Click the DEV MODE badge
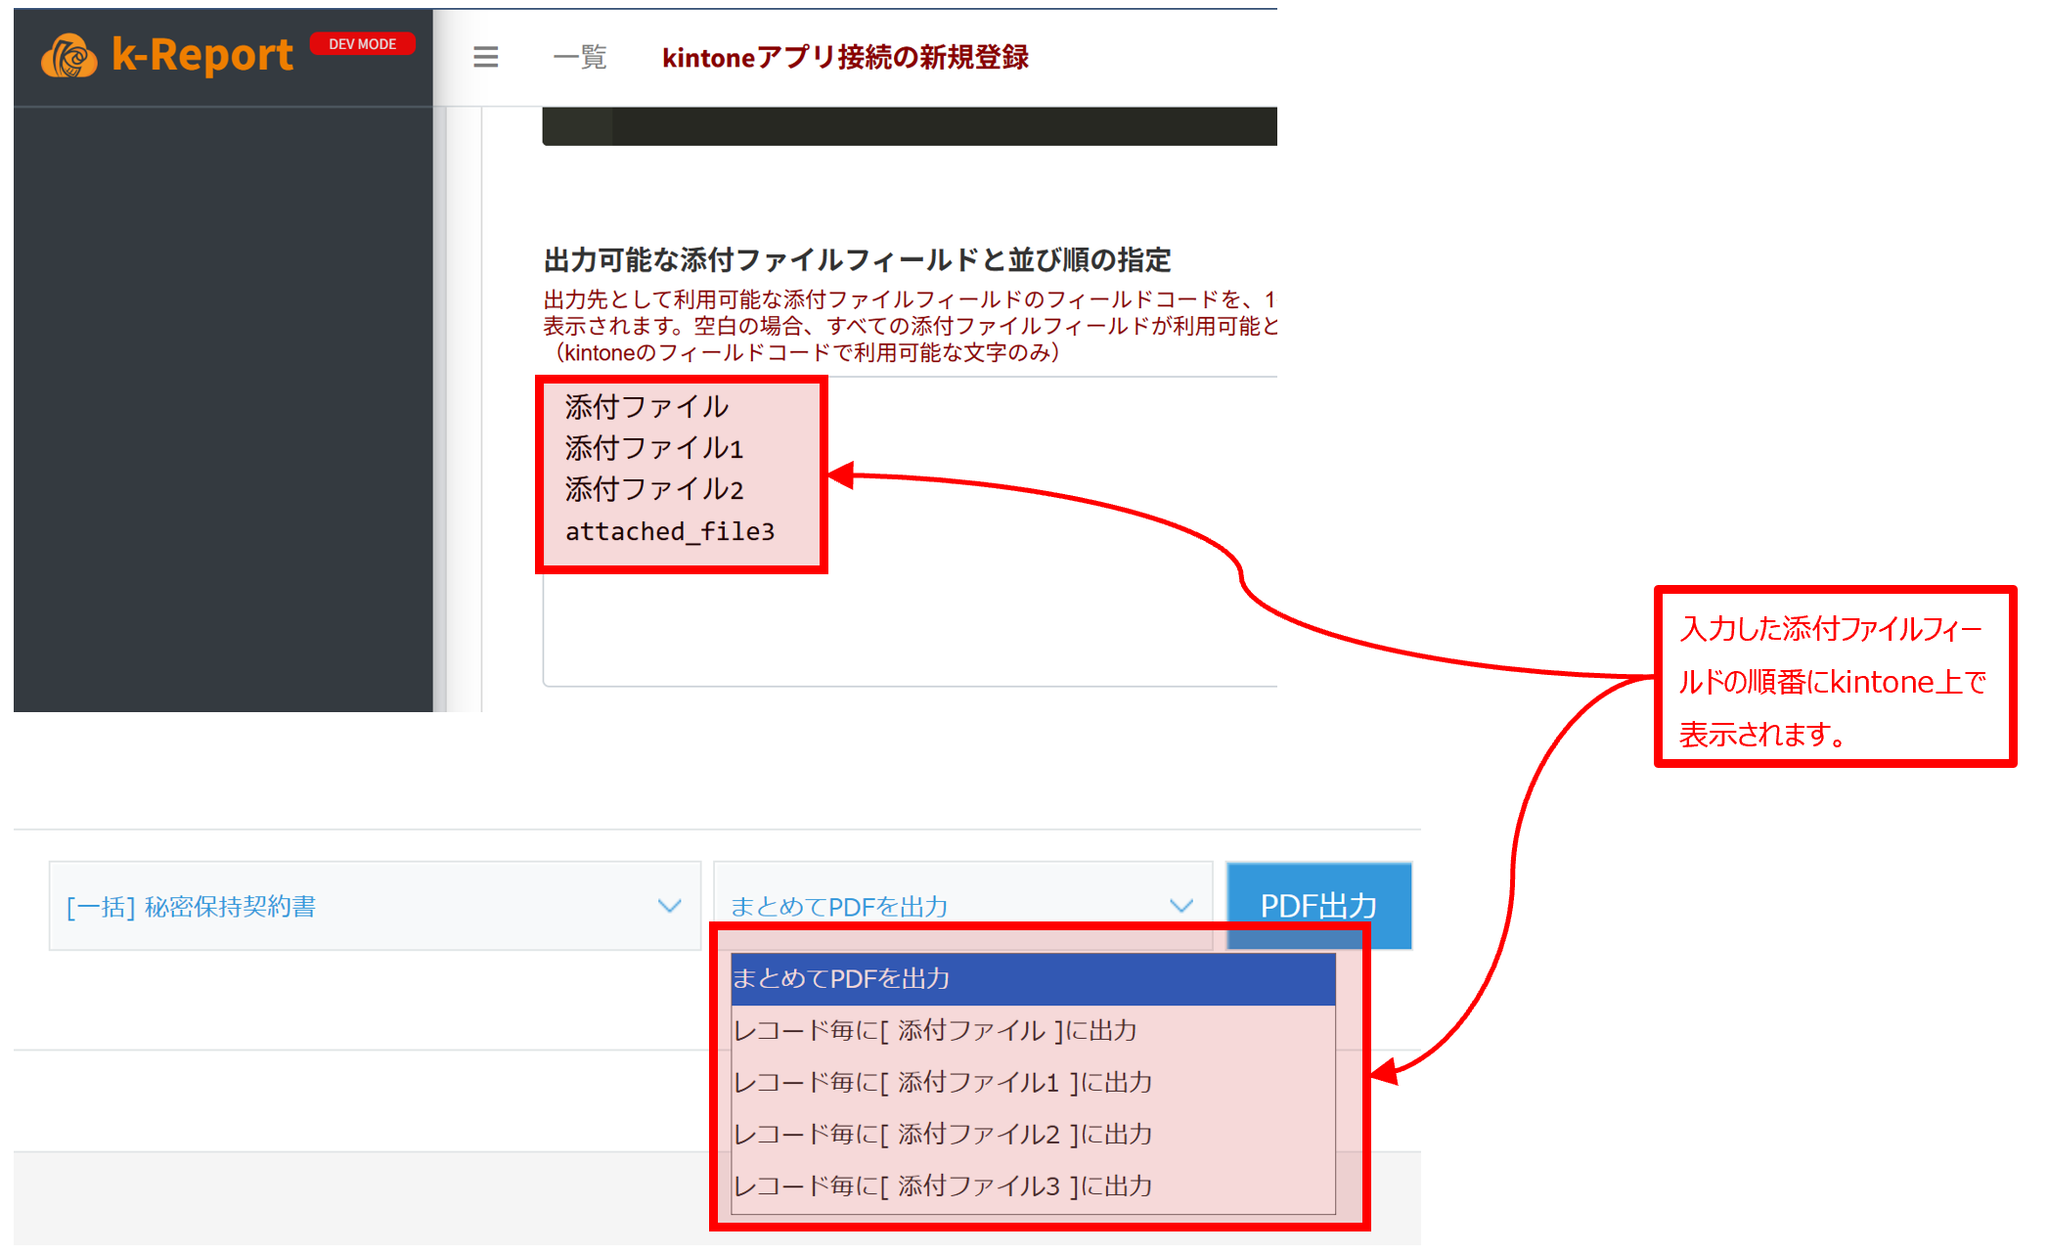This screenshot has width=2048, height=1260. (x=362, y=44)
